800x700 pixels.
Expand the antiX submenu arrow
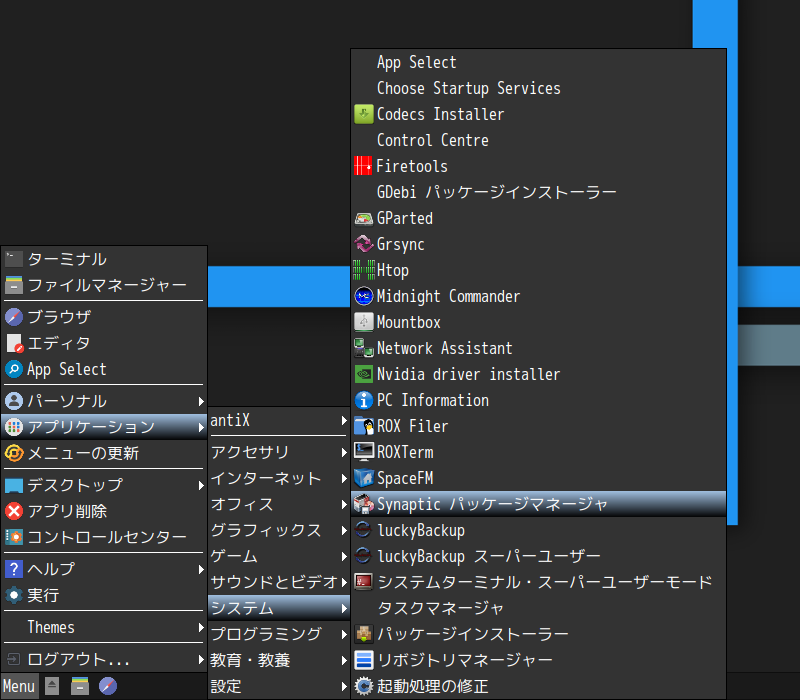(344, 421)
